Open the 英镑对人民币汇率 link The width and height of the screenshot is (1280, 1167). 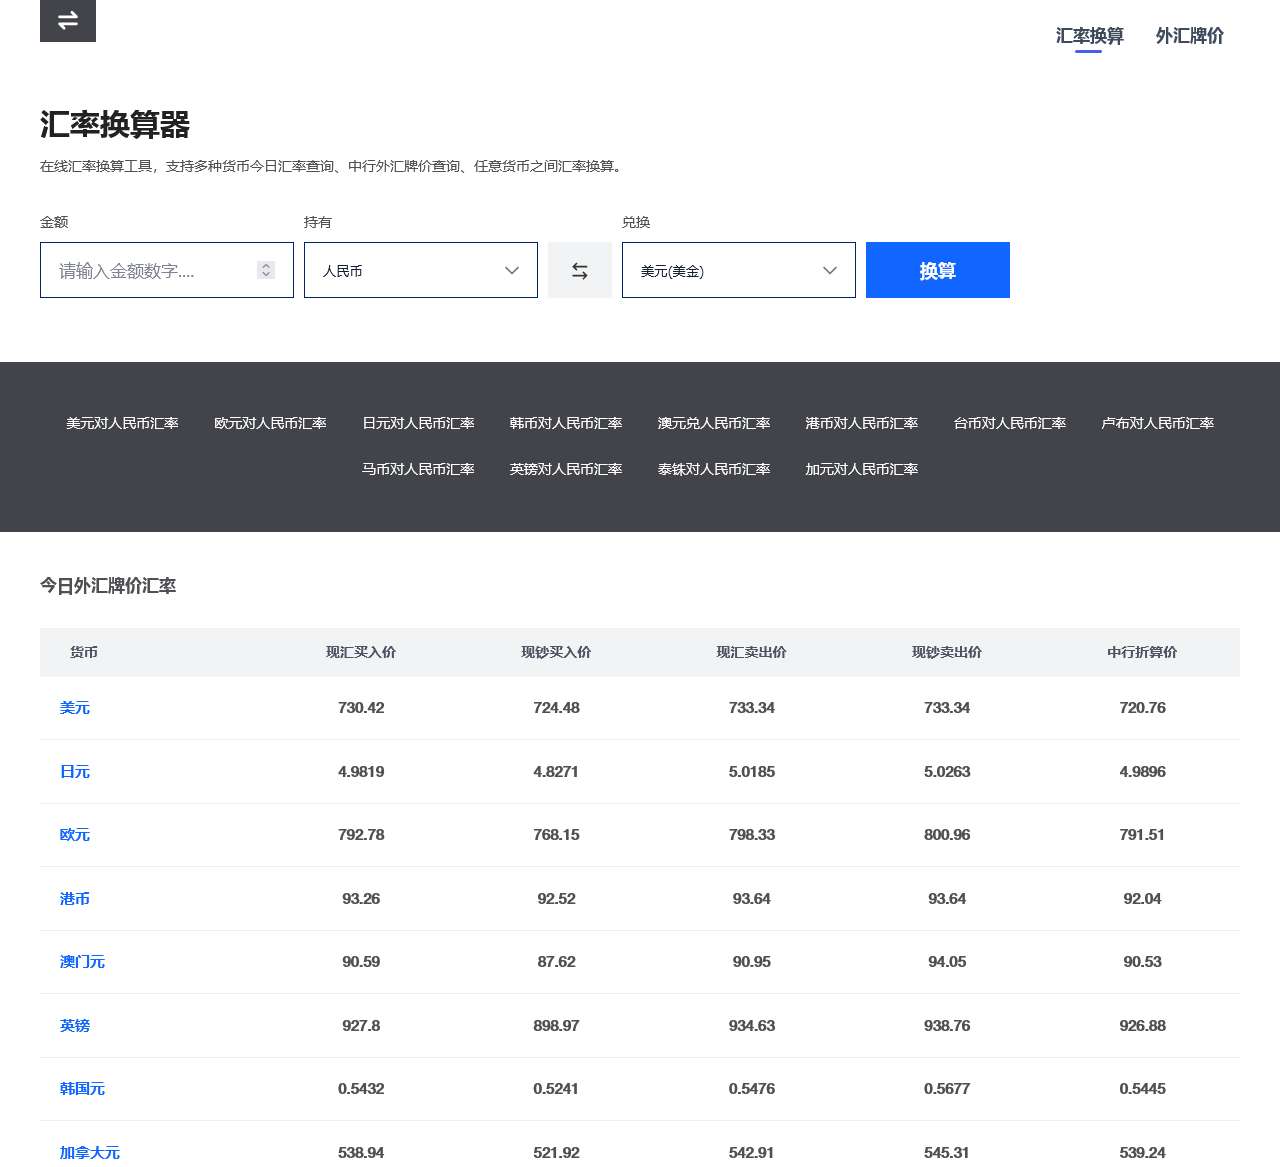pos(565,468)
